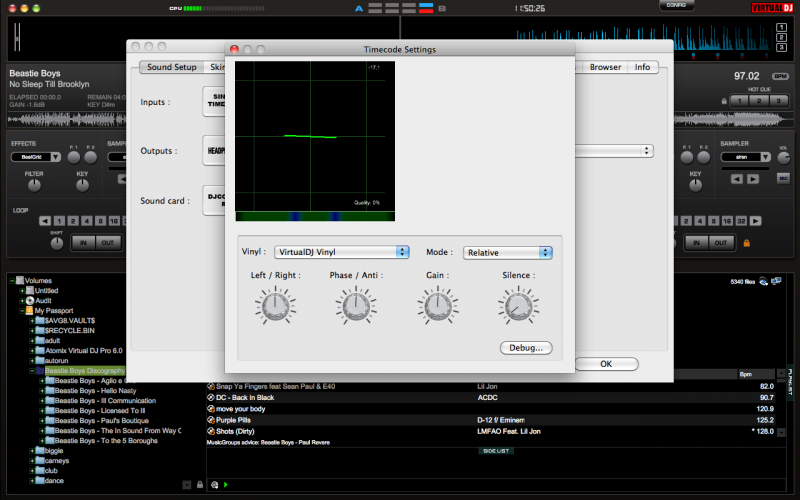Set right deck loop to 32 beats
This screenshot has height=500, width=800.
click(741, 221)
